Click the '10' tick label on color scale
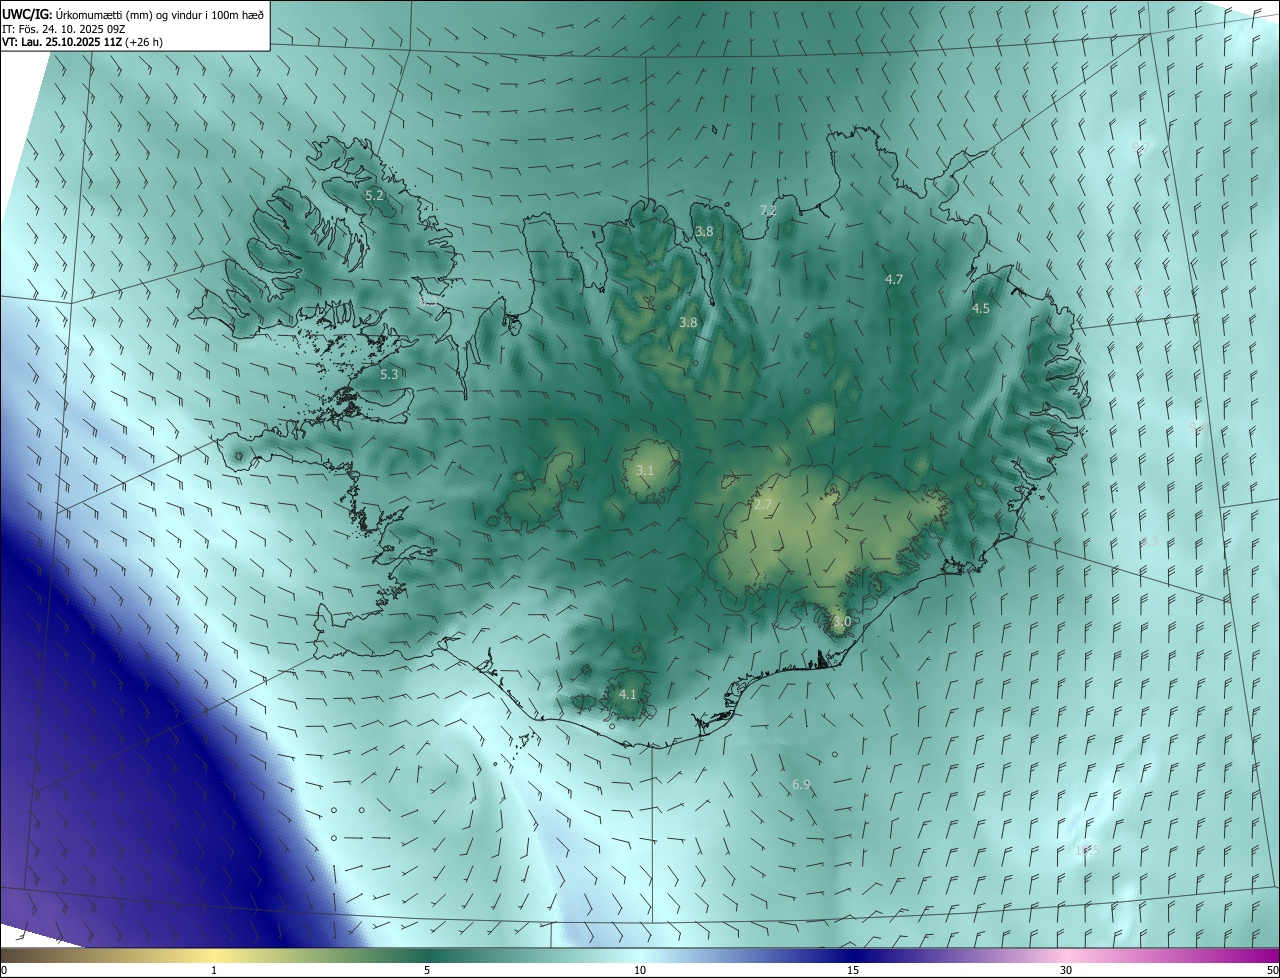1280x978 pixels. (x=640, y=971)
